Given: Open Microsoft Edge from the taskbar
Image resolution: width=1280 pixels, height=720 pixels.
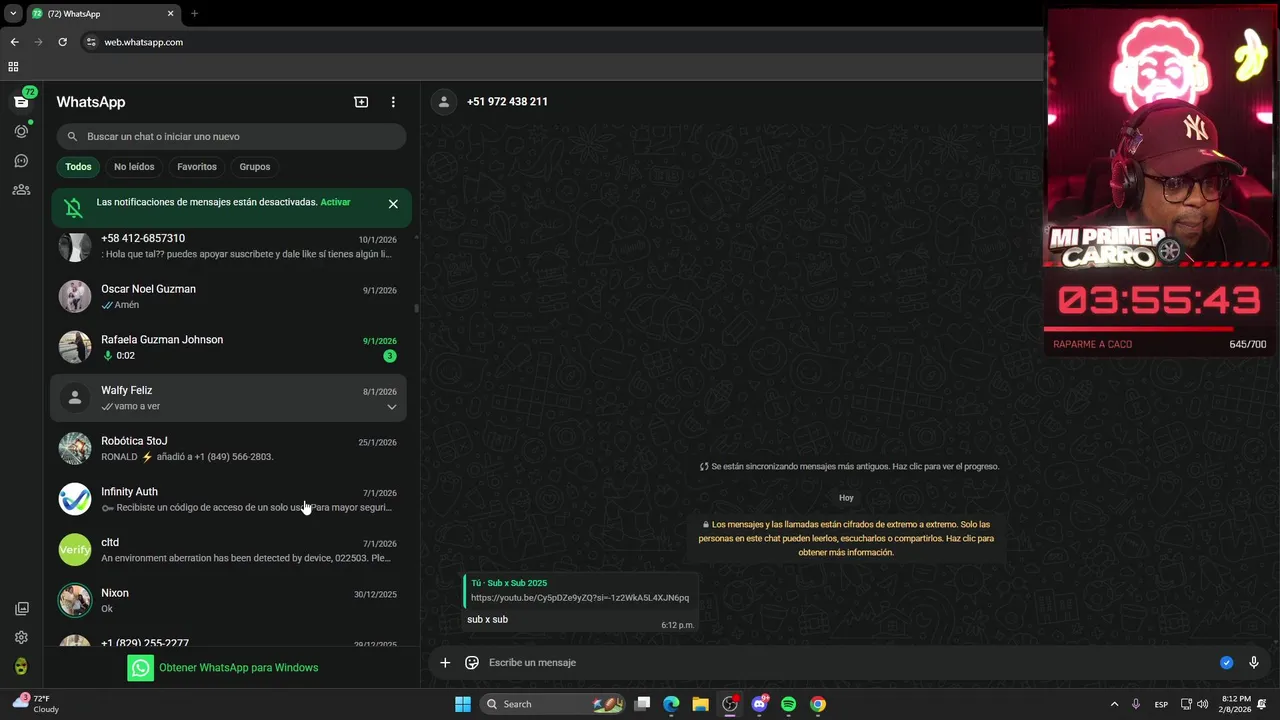Looking at the screenshot, I should point(671,704).
